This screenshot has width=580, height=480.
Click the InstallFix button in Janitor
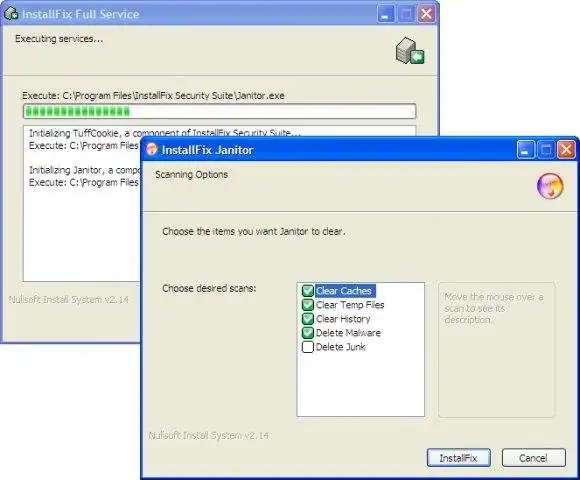[x=459, y=458]
